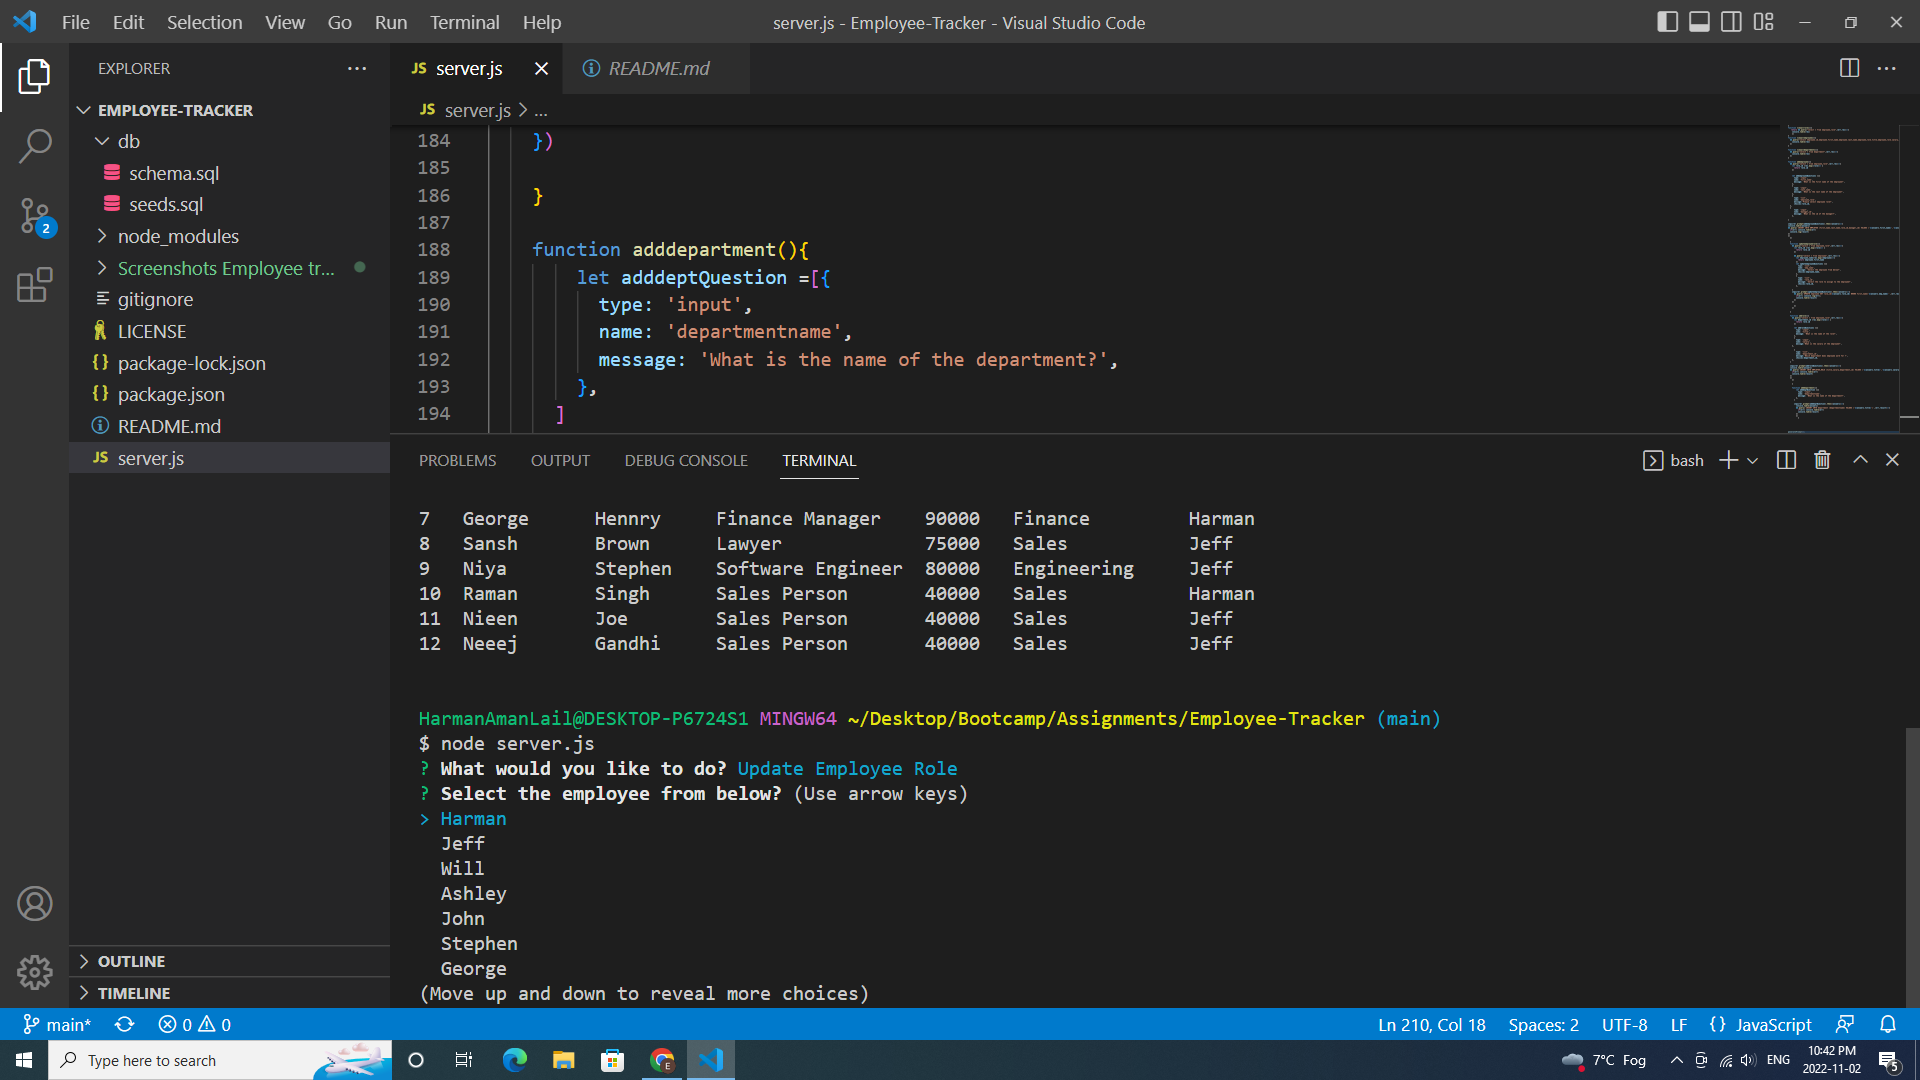The image size is (1920, 1080).
Task: Click the main* branch indicator
Action: [57, 1024]
